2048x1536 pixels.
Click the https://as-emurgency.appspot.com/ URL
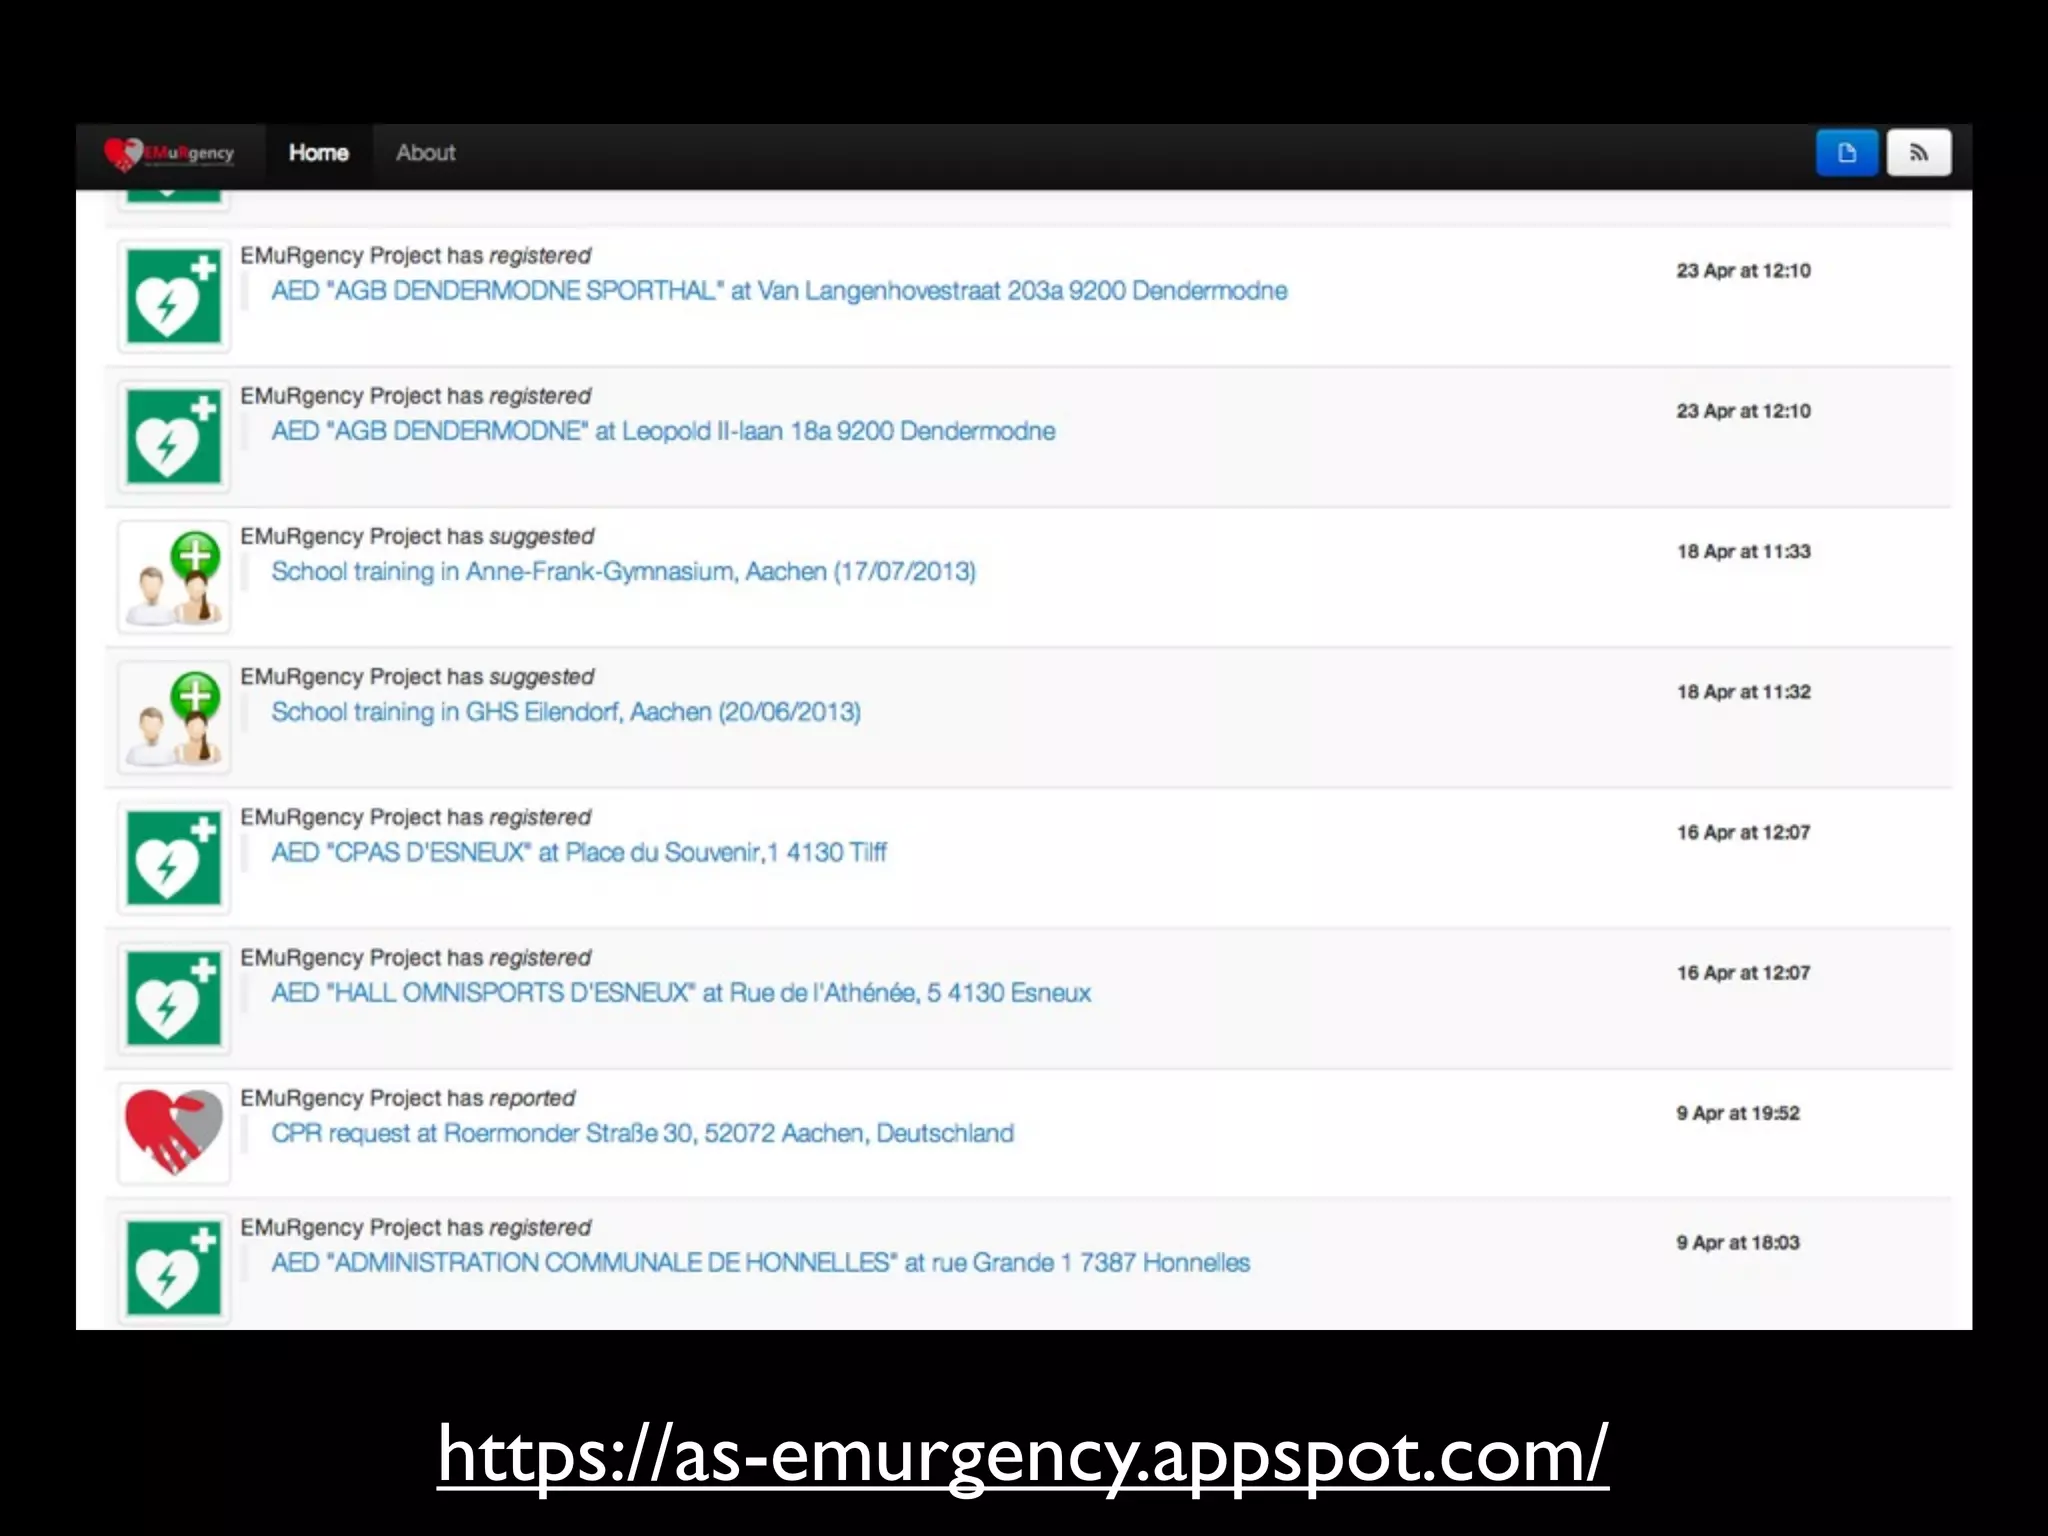(1023, 1455)
